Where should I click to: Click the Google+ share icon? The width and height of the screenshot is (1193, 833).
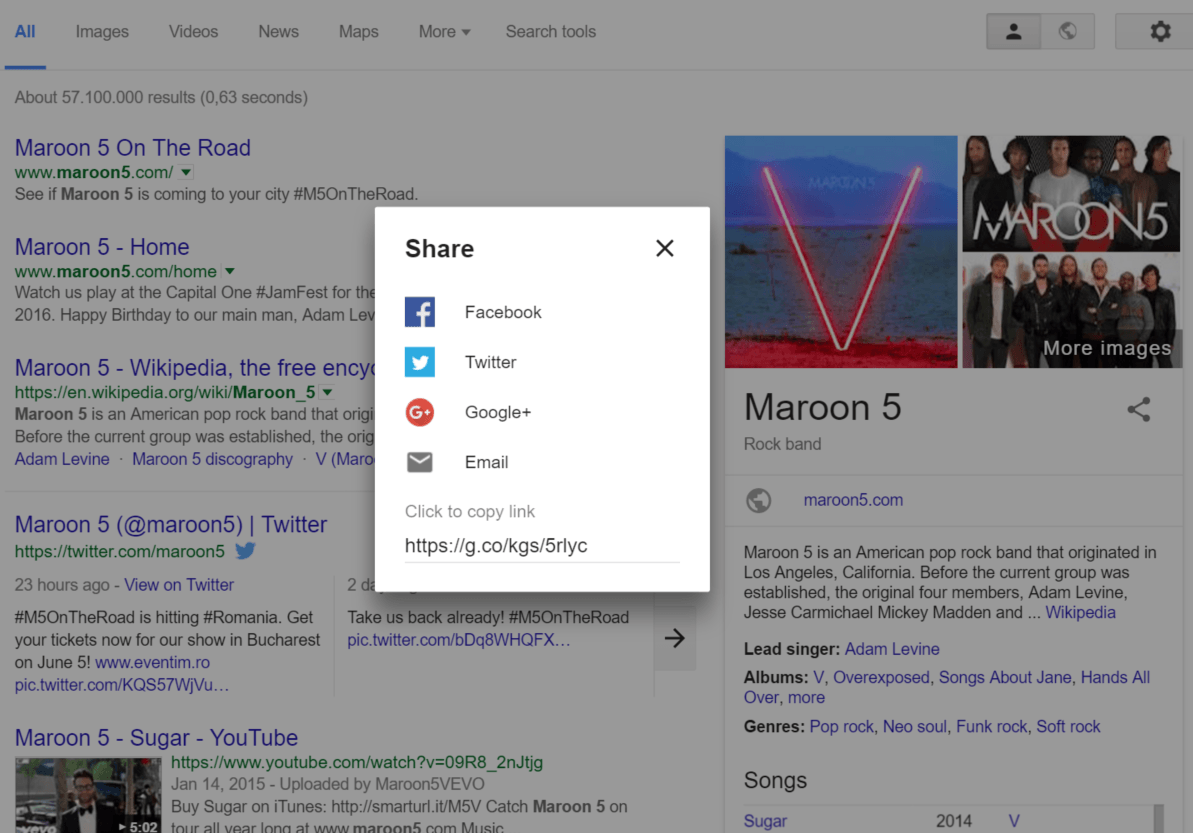coord(420,412)
